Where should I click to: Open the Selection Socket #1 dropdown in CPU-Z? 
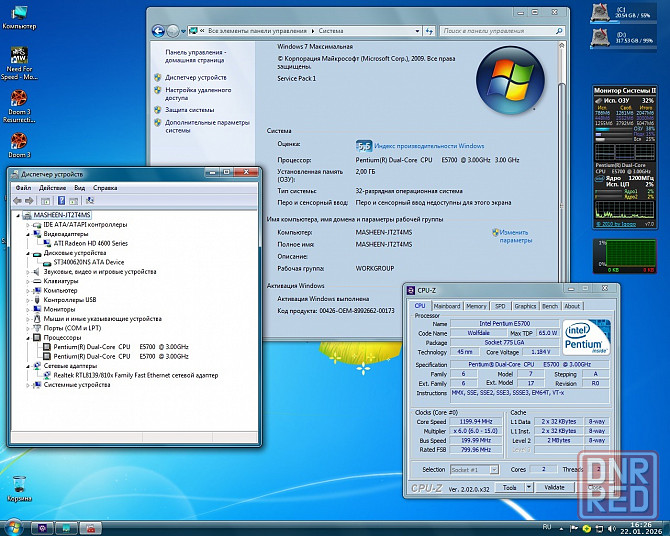tap(477, 469)
